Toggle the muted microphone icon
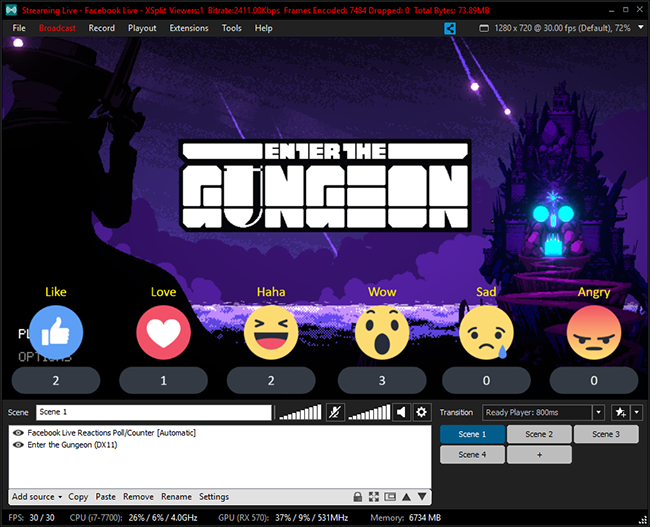Screen dimensions: 650x527 (x=335, y=412)
